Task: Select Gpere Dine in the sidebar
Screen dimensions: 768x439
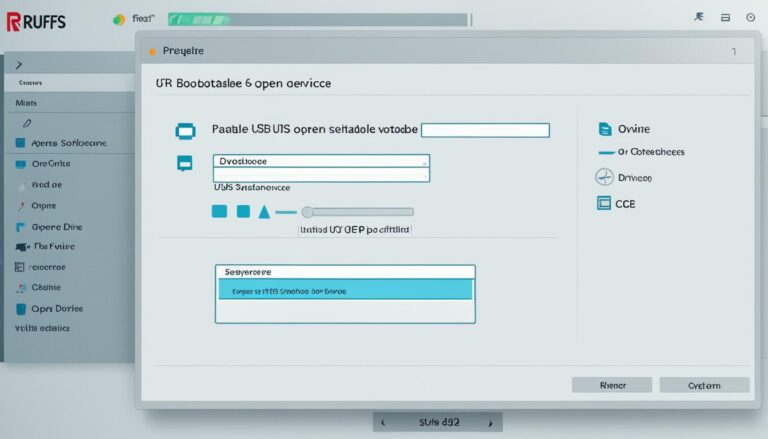Action: tap(56, 226)
